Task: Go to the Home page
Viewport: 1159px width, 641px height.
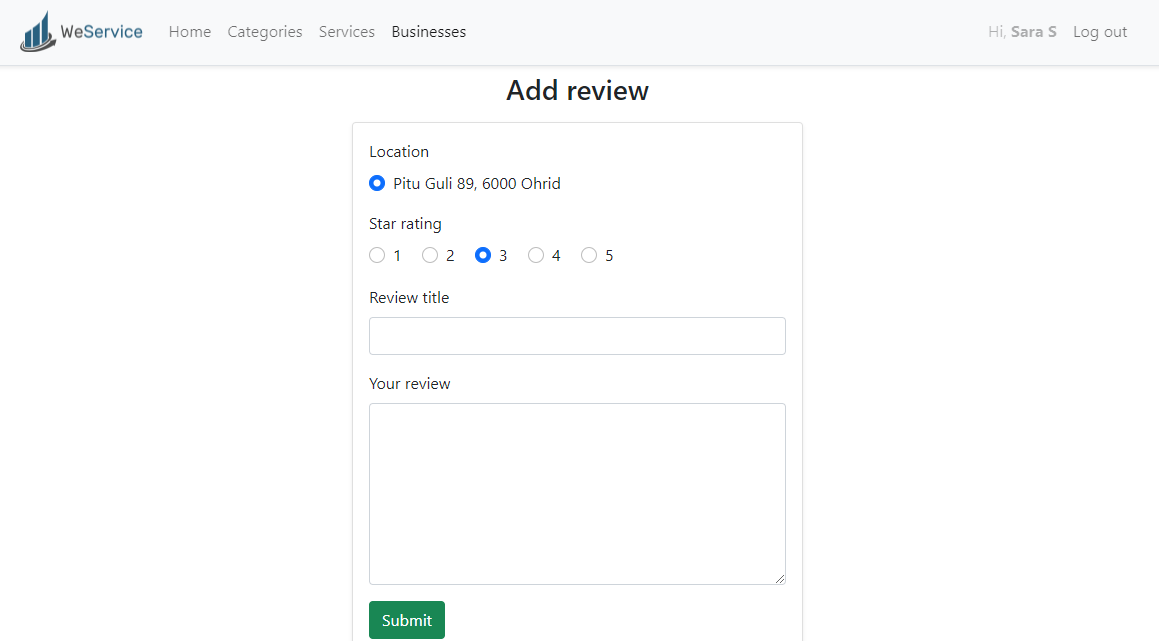Action: tap(190, 32)
